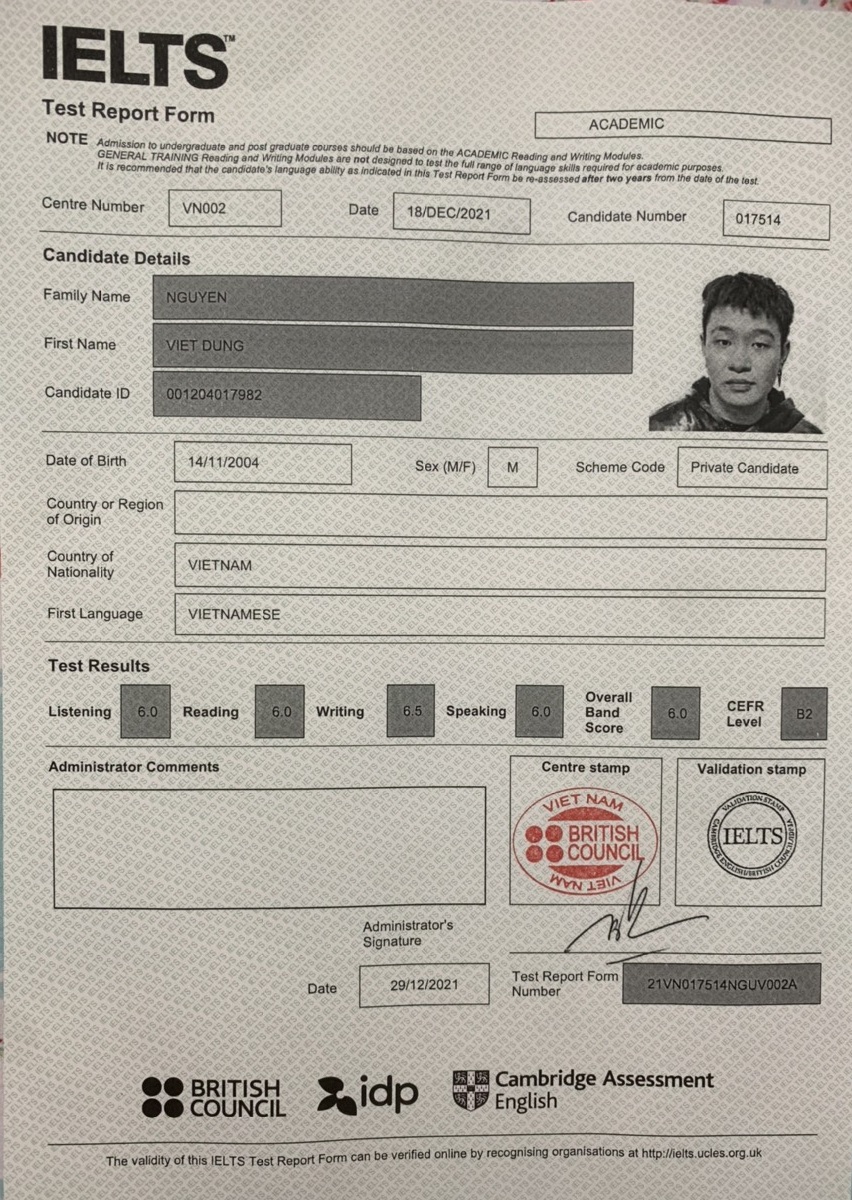Viewport: 852px width, 1200px height.
Task: Click the "Test Results" section heading
Action: click(x=99, y=666)
